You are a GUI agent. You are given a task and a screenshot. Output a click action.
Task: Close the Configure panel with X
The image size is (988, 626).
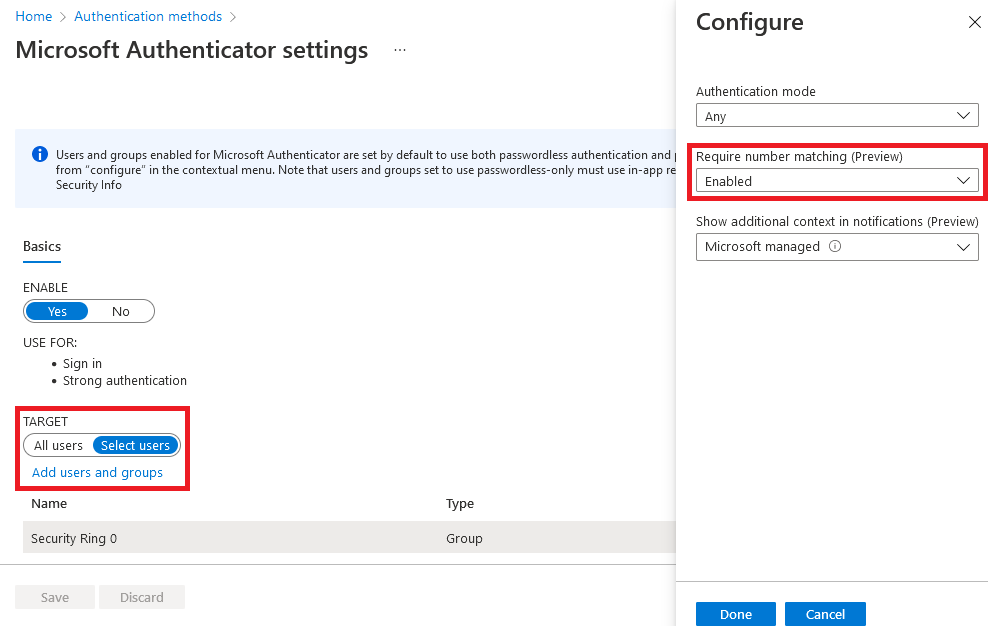(974, 23)
